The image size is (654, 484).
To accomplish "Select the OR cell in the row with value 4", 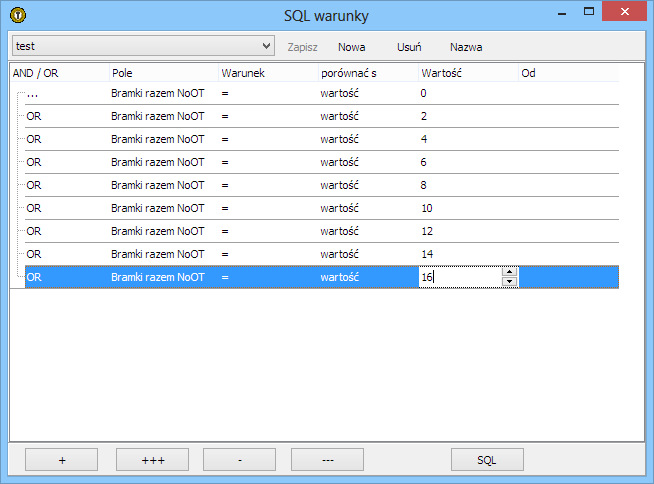I will point(34,139).
